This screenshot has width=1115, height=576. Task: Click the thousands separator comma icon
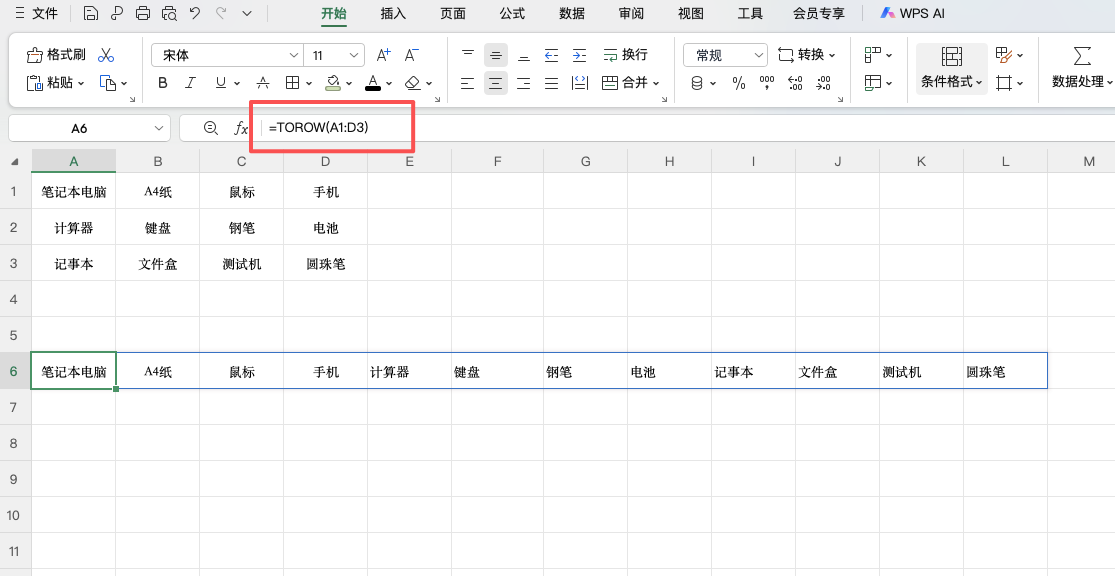(x=767, y=83)
